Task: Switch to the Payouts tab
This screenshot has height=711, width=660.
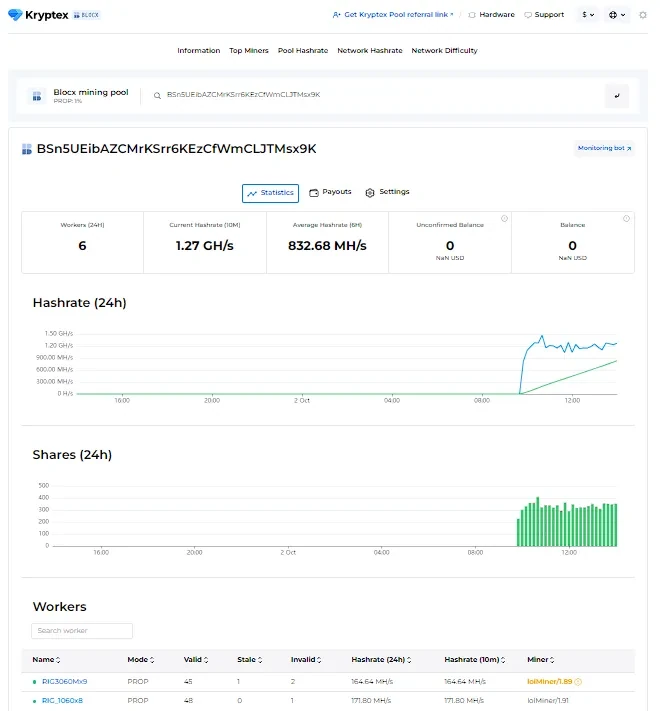Action: coord(330,192)
